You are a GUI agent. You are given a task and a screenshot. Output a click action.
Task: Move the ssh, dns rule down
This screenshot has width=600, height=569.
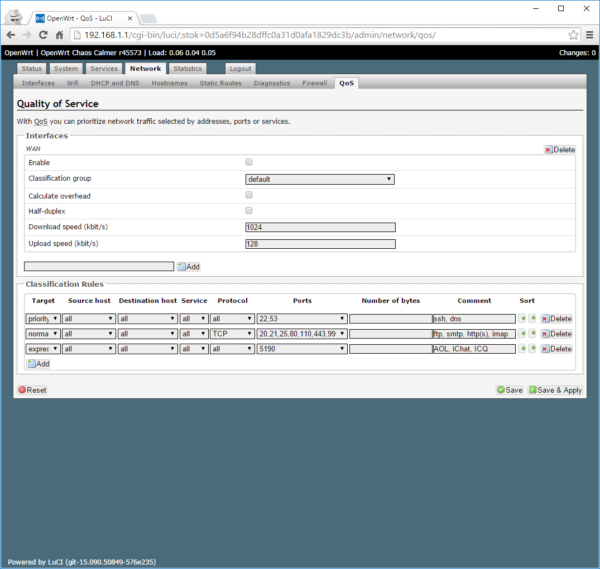click(x=532, y=319)
